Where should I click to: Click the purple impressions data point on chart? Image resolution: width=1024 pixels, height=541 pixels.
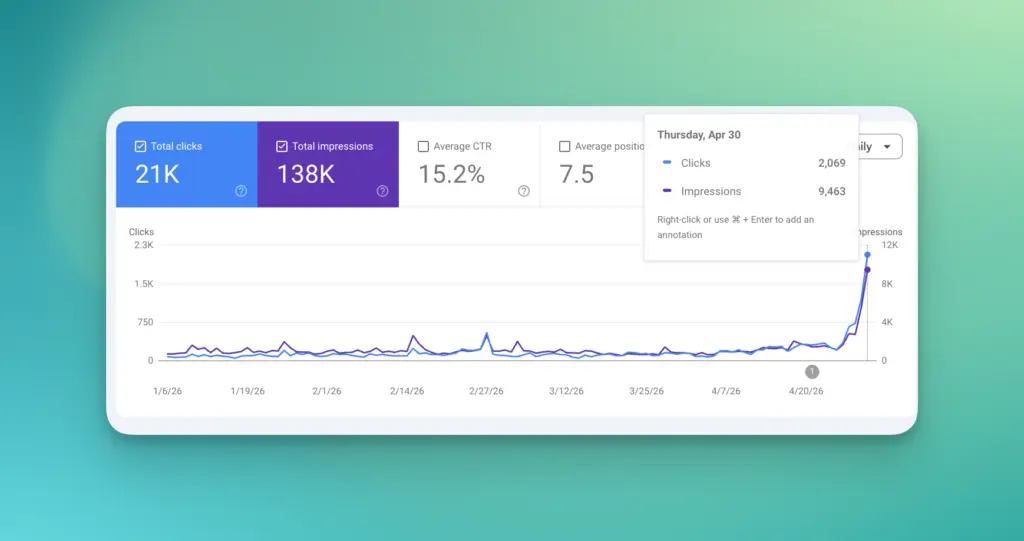coord(867,270)
